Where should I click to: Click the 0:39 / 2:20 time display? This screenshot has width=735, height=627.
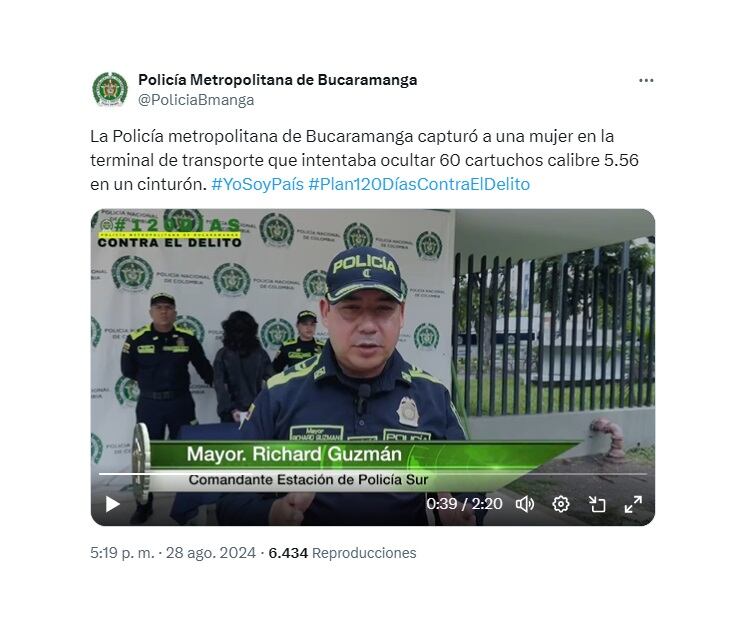pyautogui.click(x=464, y=504)
